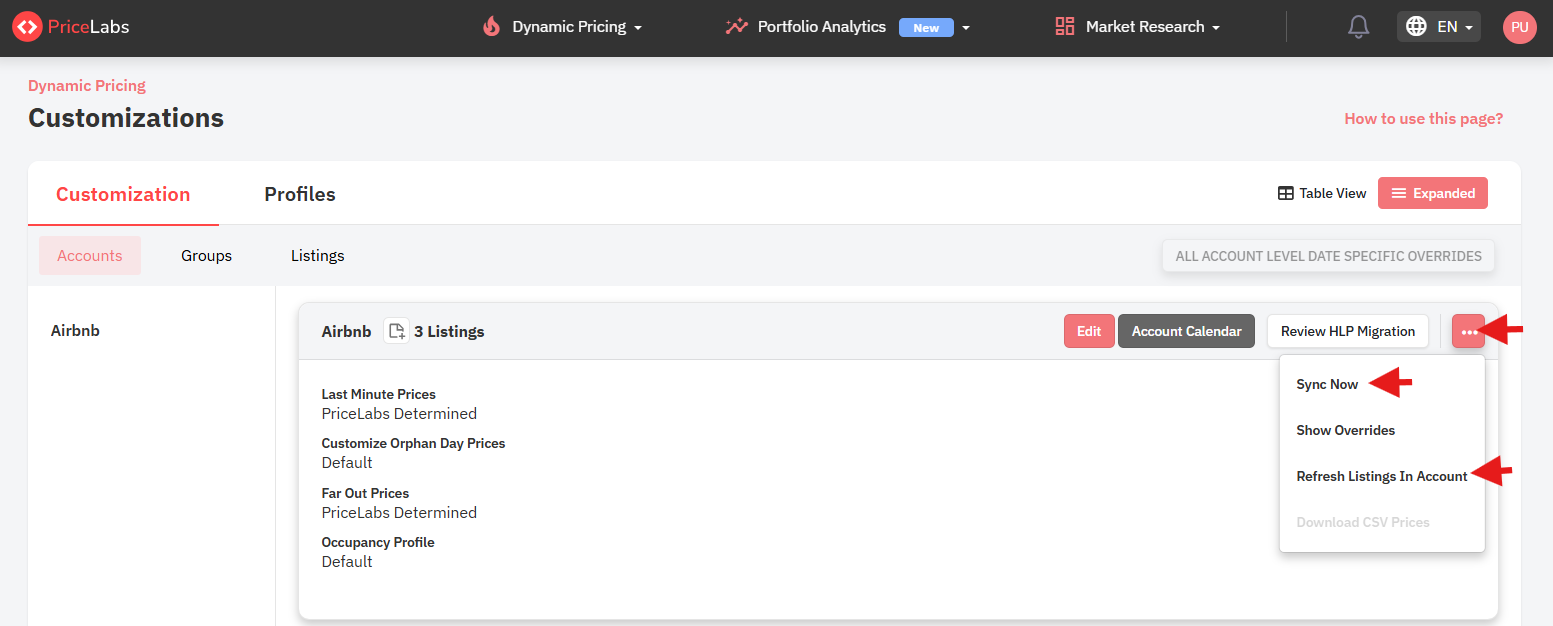Select Airbnb in the accounts sidebar
The image size is (1553, 626).
point(75,330)
